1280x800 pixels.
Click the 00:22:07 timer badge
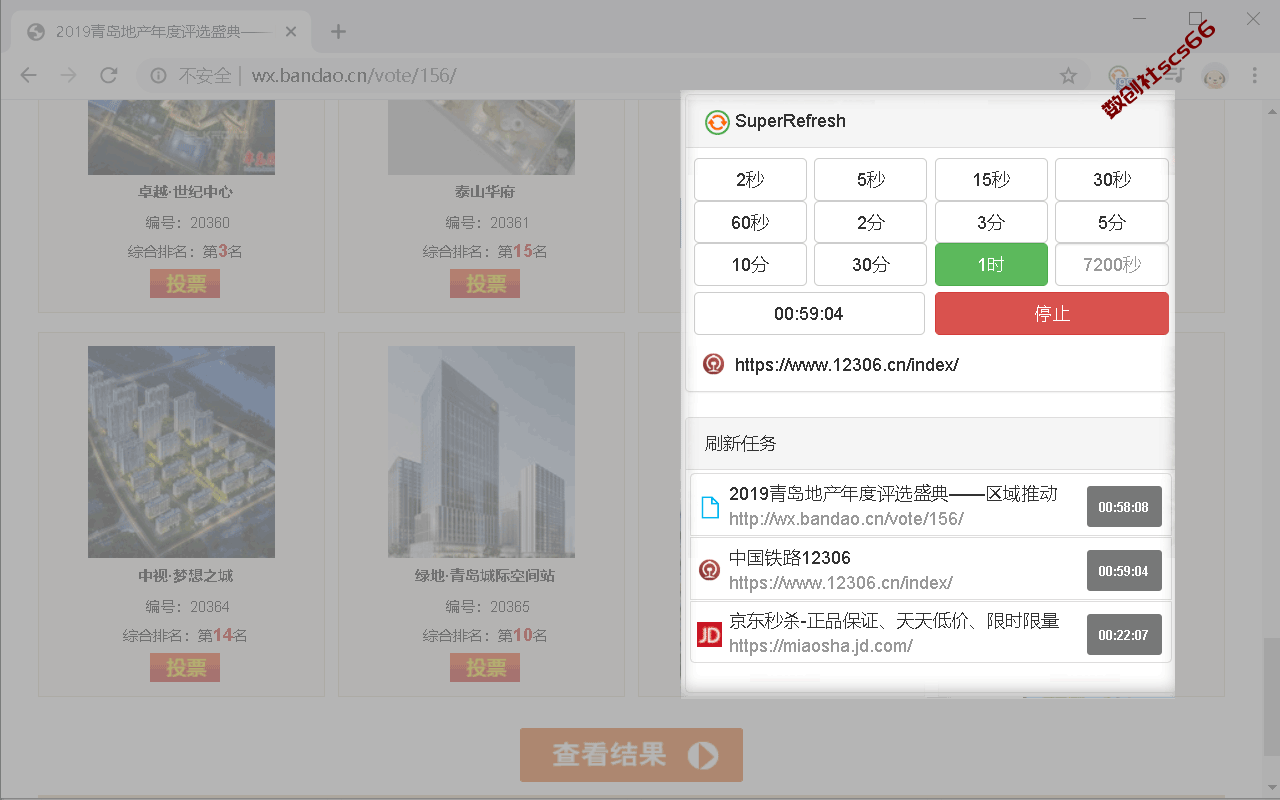(1124, 635)
